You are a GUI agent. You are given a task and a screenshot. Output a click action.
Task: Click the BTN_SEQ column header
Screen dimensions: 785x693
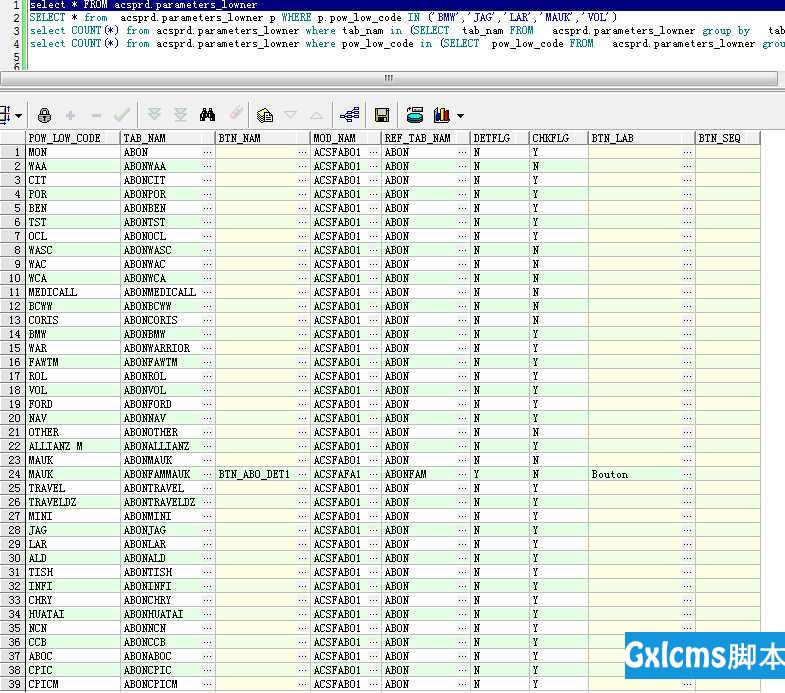[728, 138]
